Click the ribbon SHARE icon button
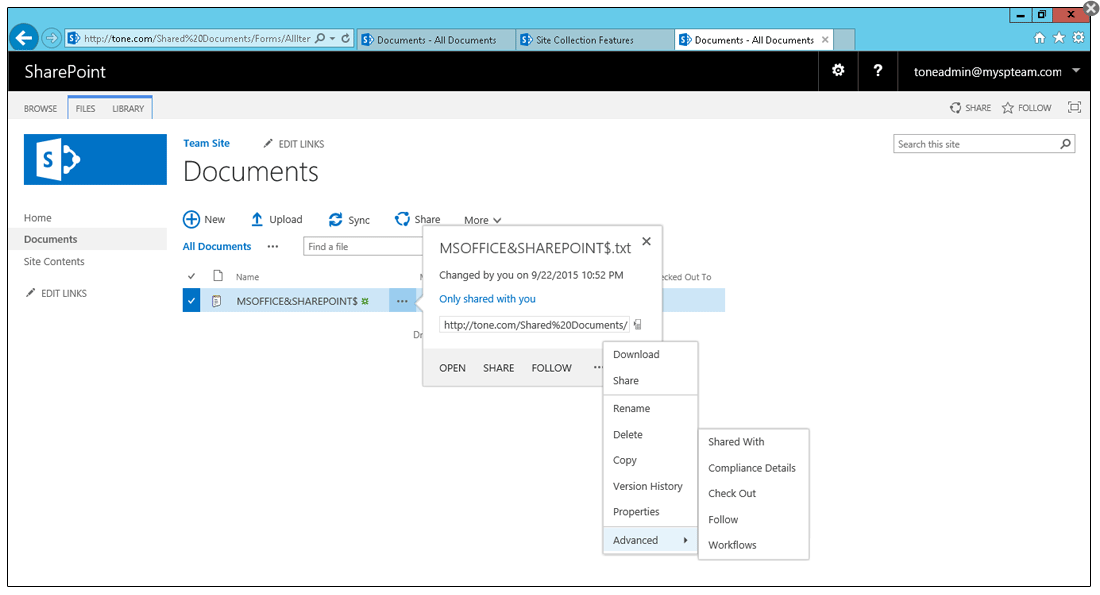Viewport: 1100px width, 595px height. click(970, 108)
